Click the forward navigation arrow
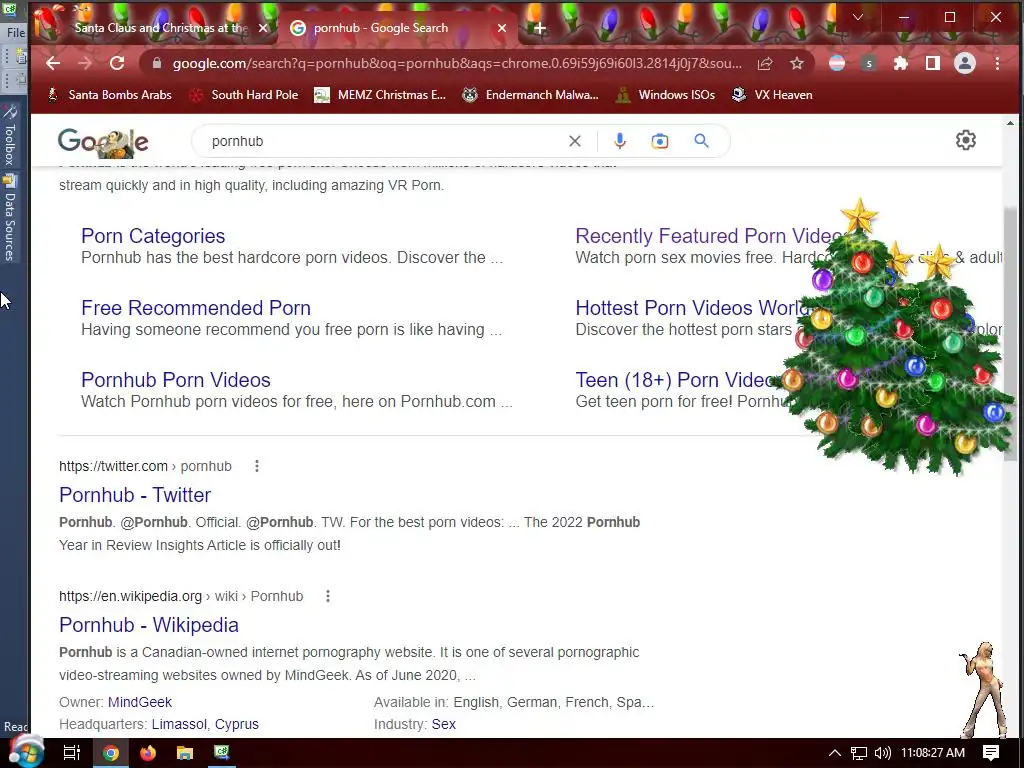This screenshot has width=1024, height=768. coord(85,63)
